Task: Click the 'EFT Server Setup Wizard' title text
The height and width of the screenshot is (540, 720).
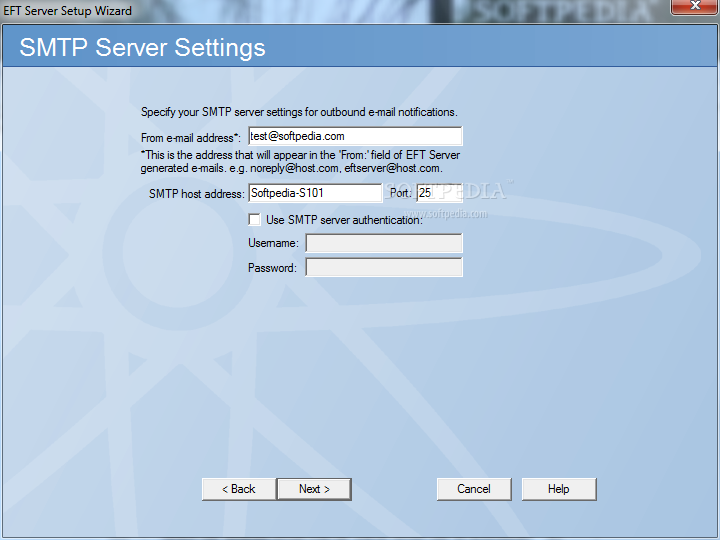Action: point(68,11)
